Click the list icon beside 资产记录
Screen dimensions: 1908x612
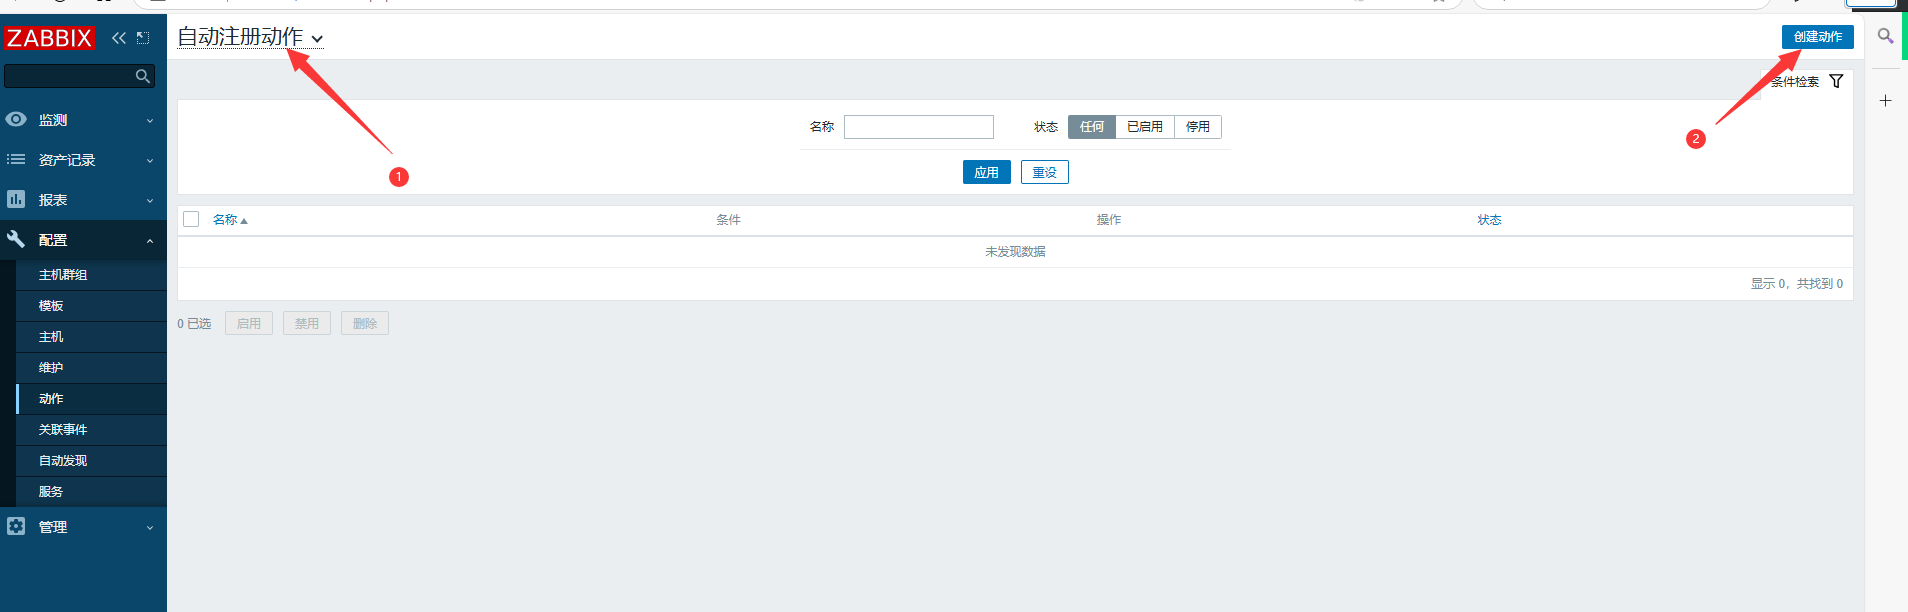pyautogui.click(x=16, y=159)
